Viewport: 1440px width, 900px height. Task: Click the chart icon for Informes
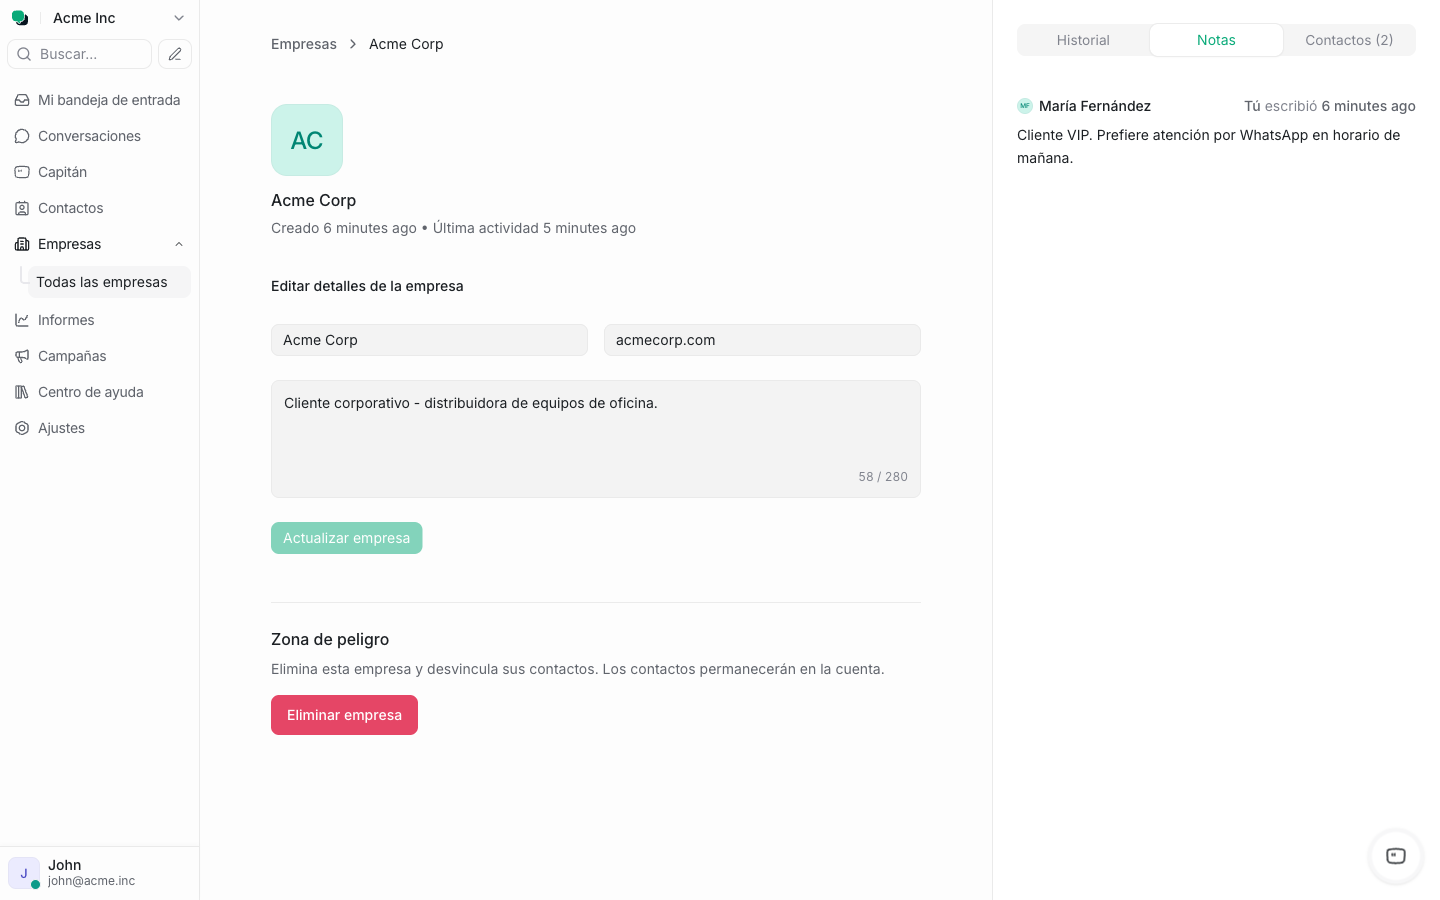click(x=22, y=320)
